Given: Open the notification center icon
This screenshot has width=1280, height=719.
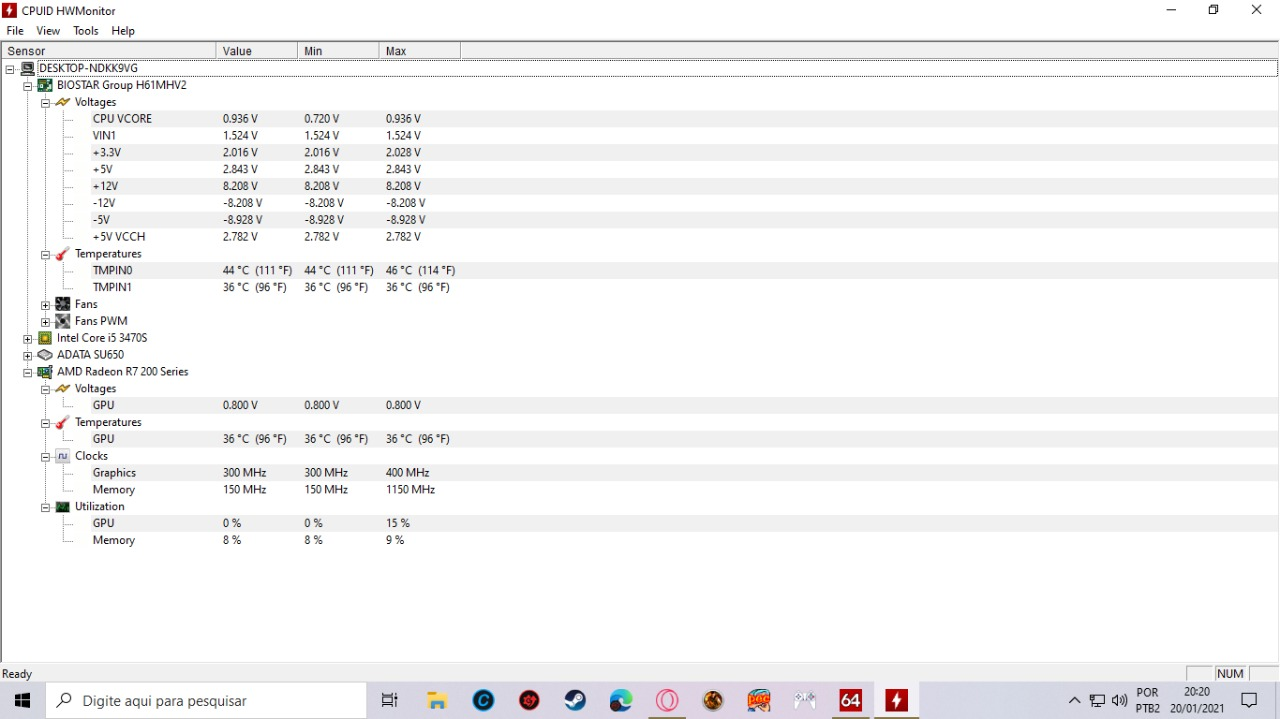Looking at the screenshot, I should pyautogui.click(x=1249, y=701).
